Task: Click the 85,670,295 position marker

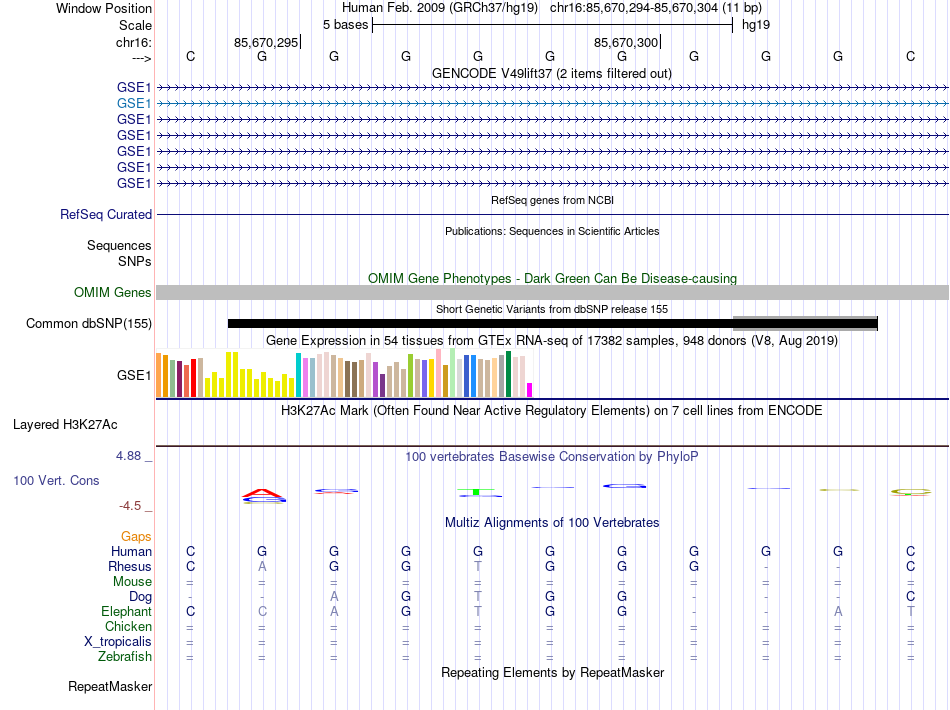Action: (266, 42)
